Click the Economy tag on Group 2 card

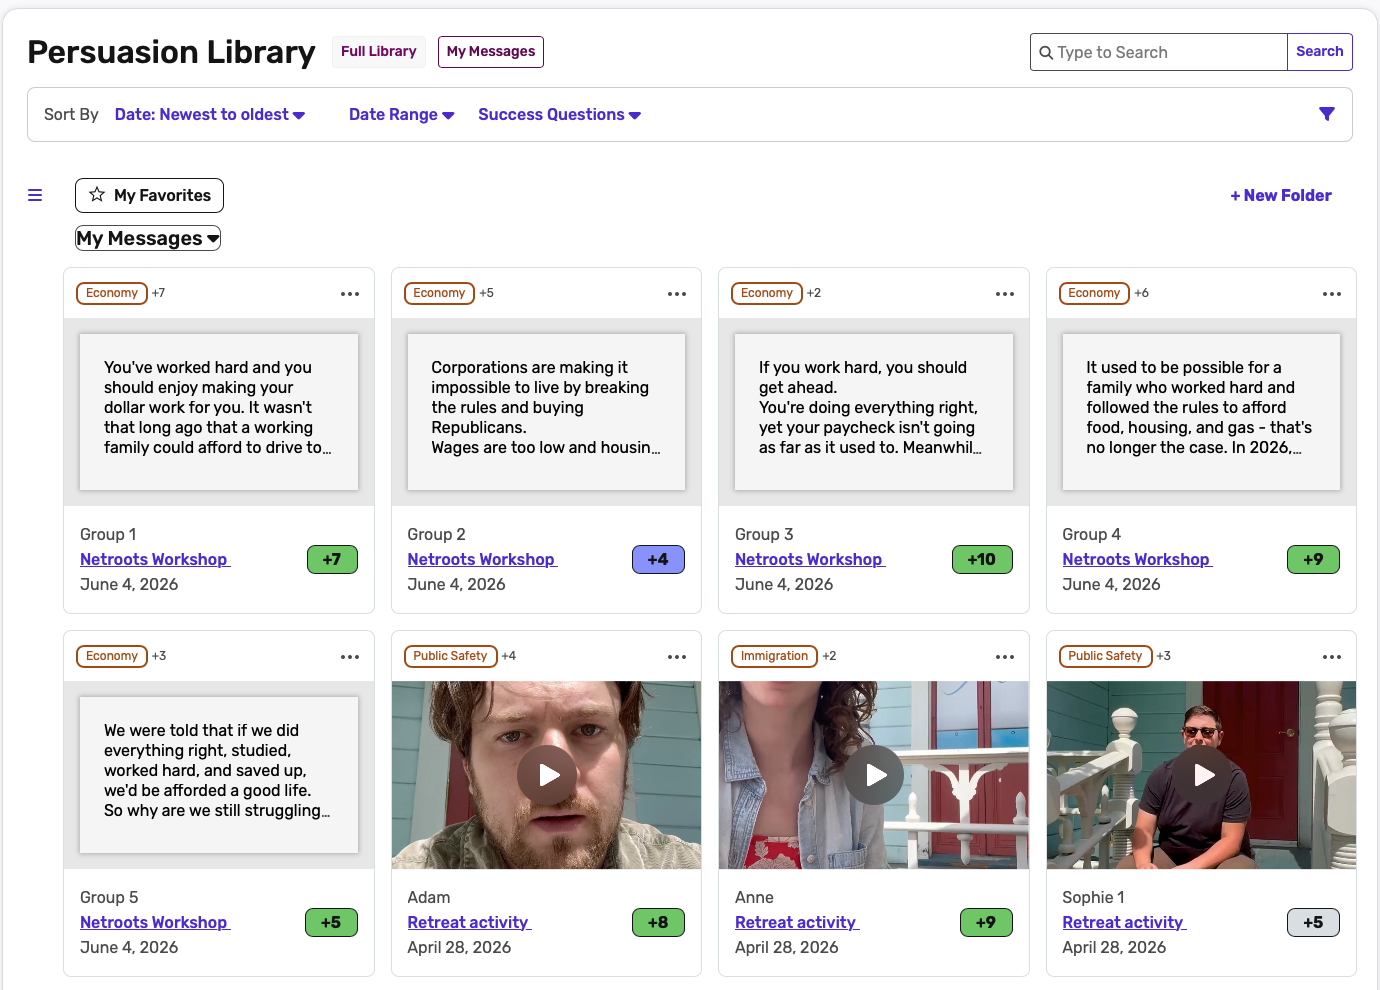(439, 293)
